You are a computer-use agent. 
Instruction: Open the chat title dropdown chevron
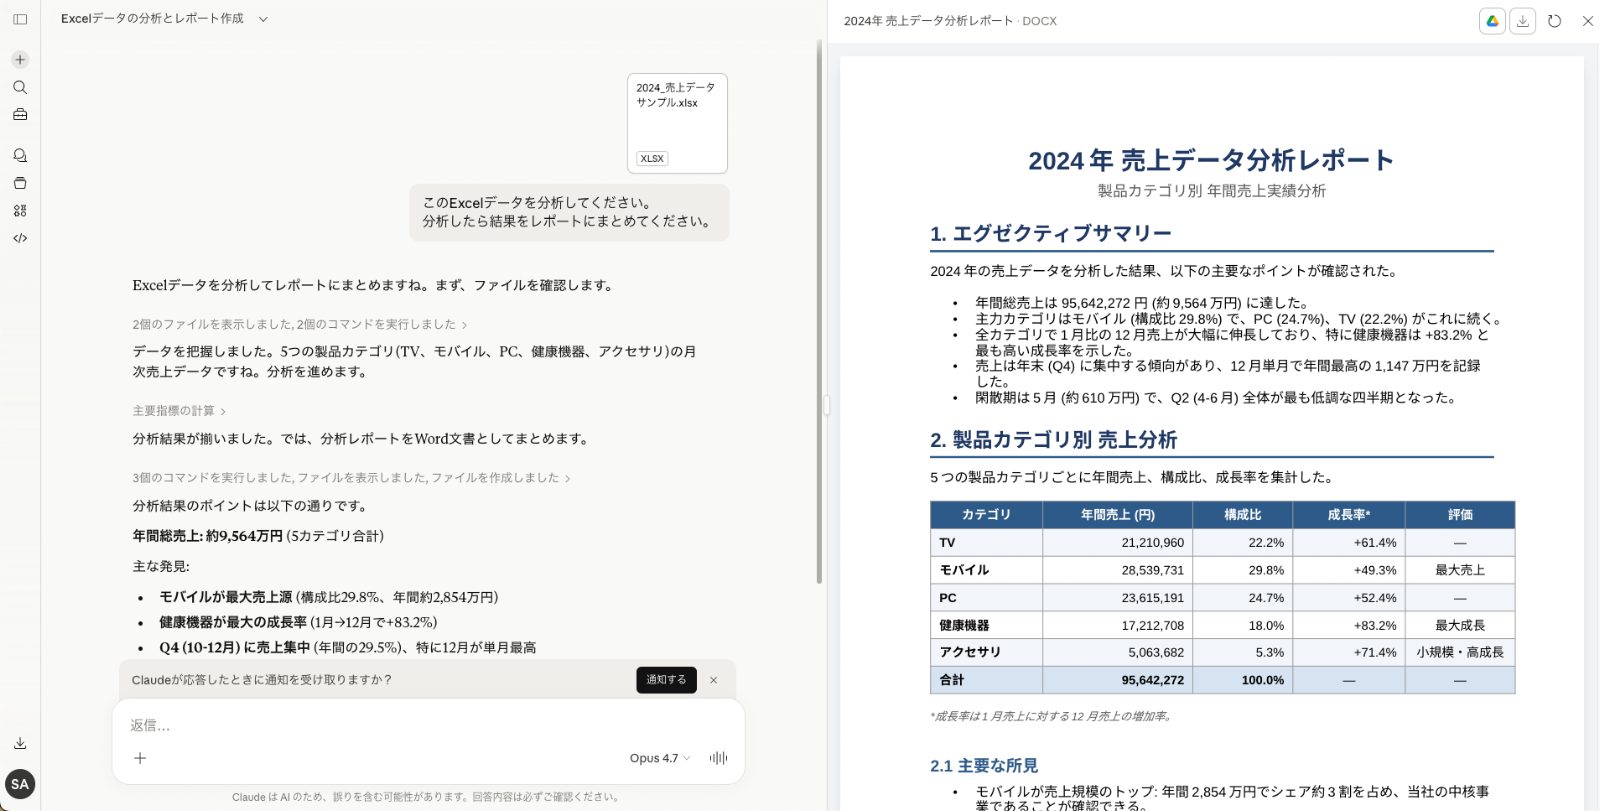(263, 19)
